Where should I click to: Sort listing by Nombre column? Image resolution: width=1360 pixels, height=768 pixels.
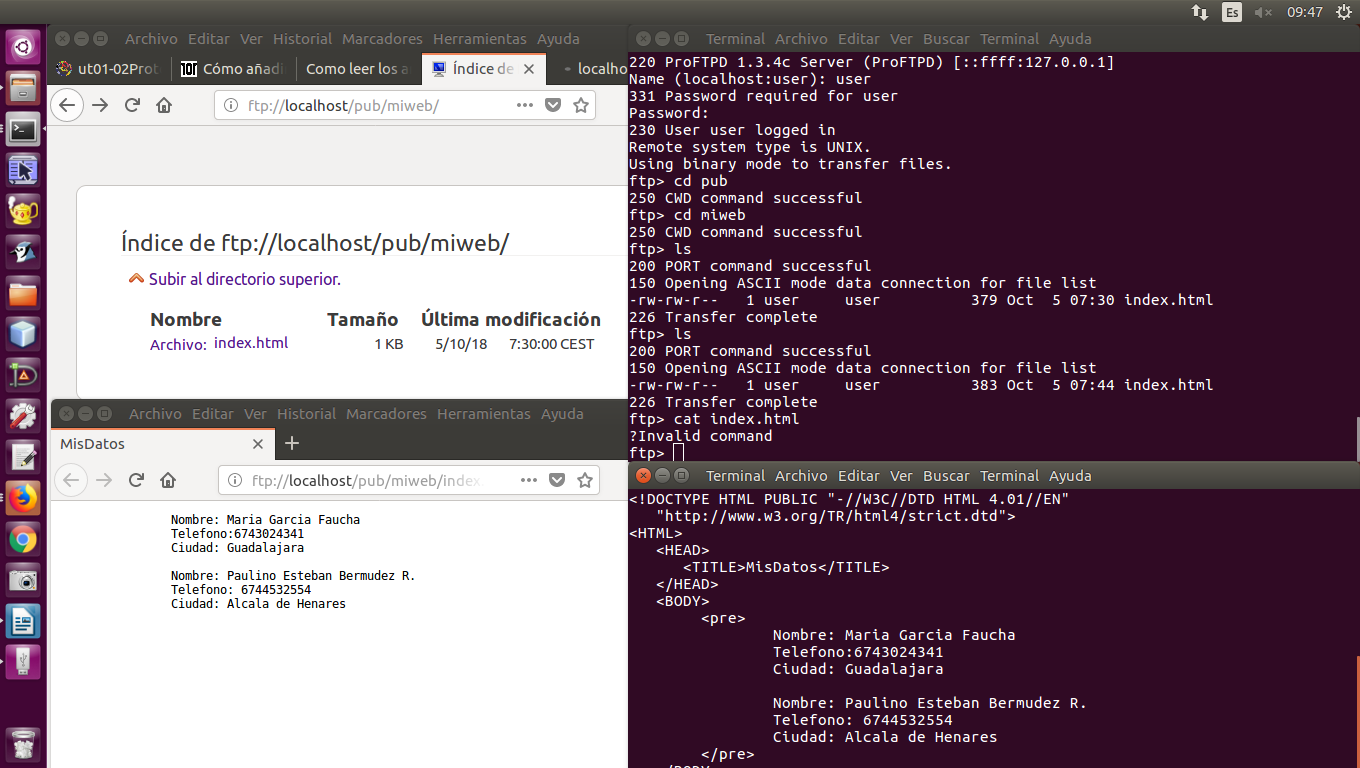(x=186, y=320)
